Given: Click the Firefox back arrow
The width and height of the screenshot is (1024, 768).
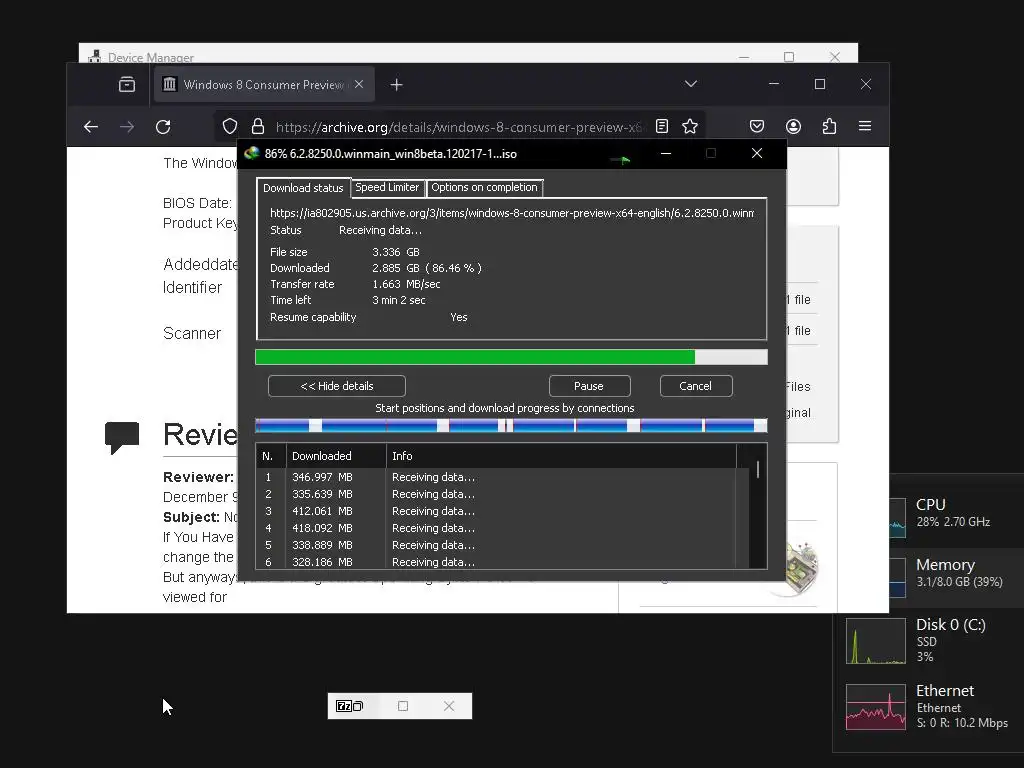Looking at the screenshot, I should point(91,127).
